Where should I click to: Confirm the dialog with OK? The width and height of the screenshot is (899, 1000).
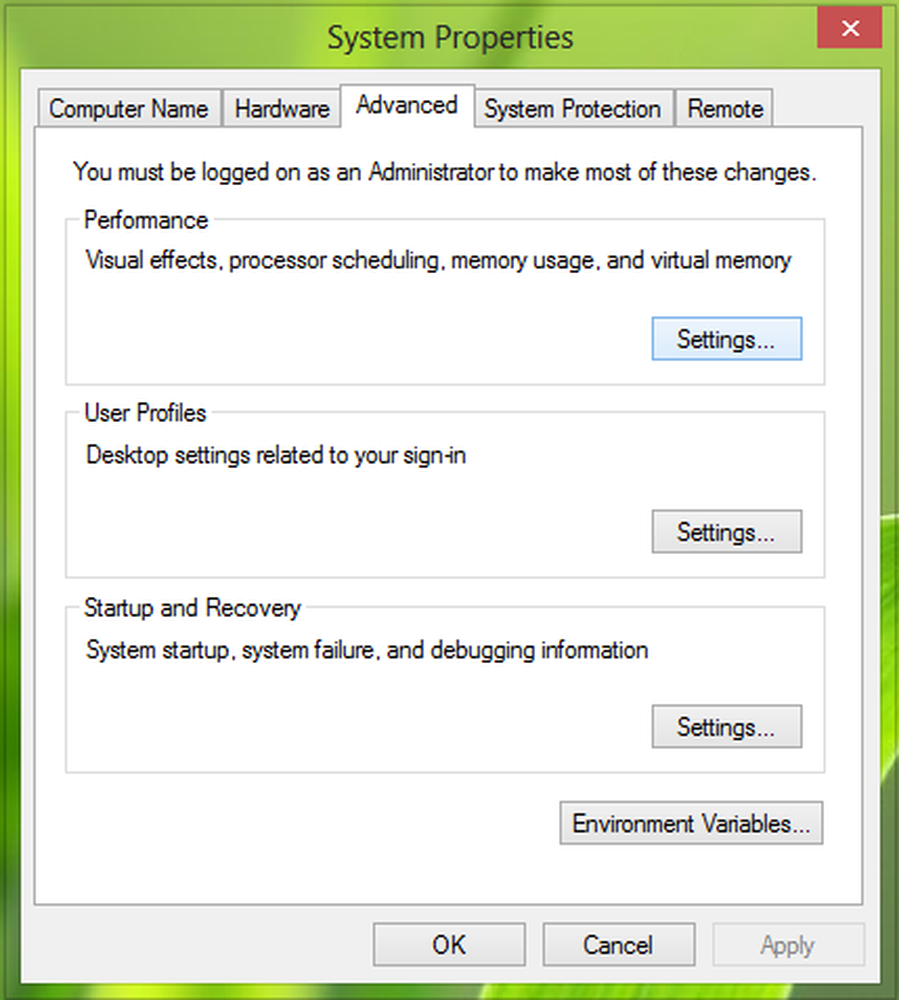point(449,945)
